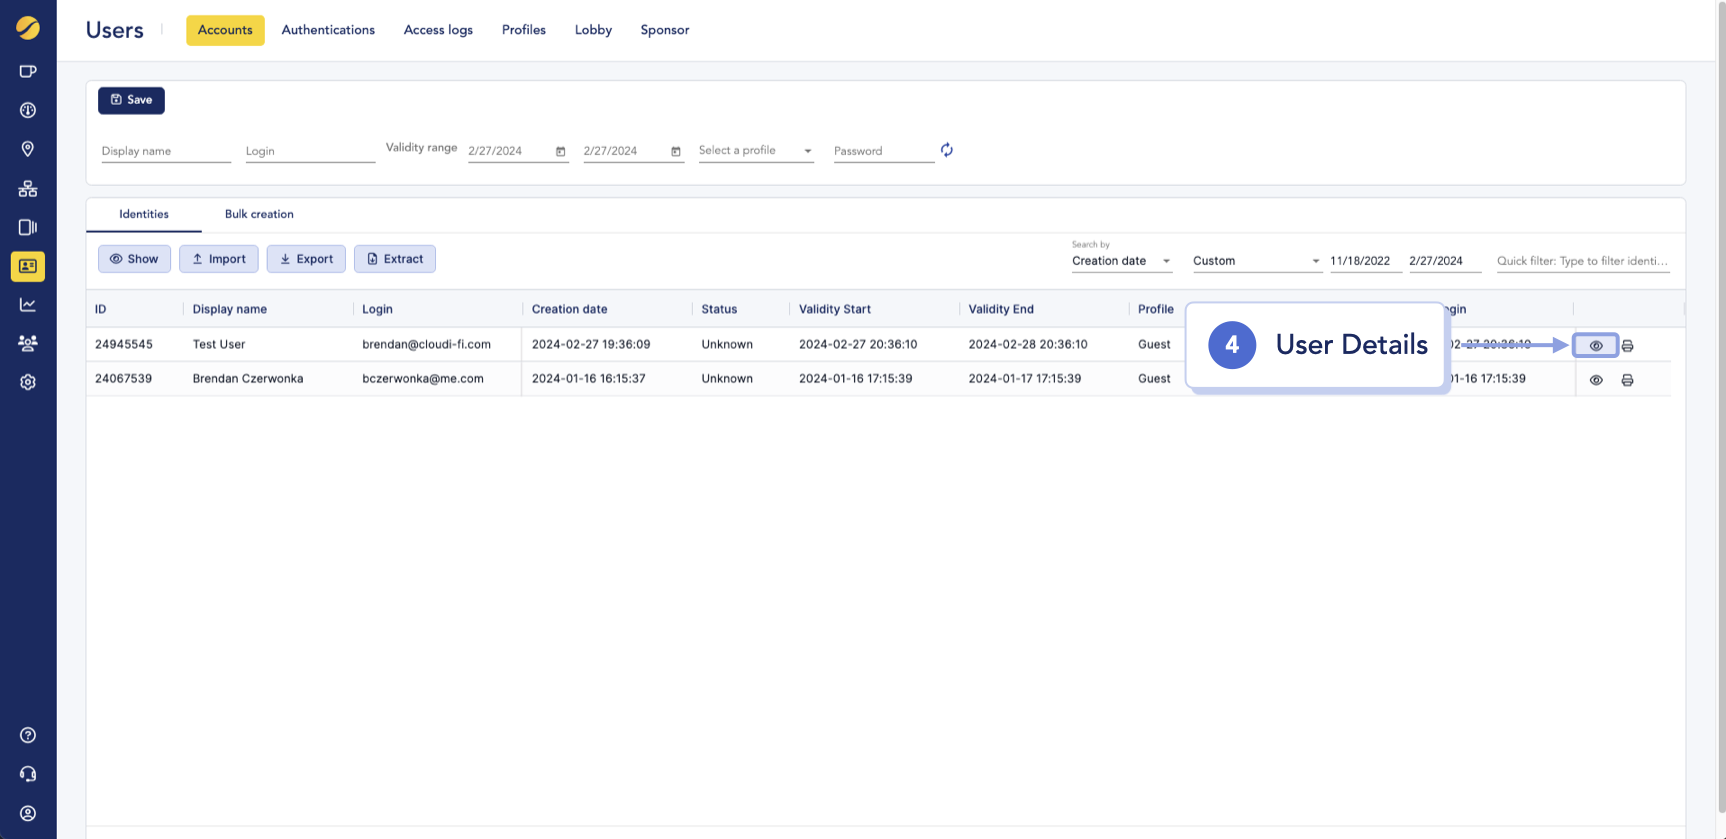Click the Quick filter input field
Screen dimensions: 1726x839
click(x=1582, y=261)
